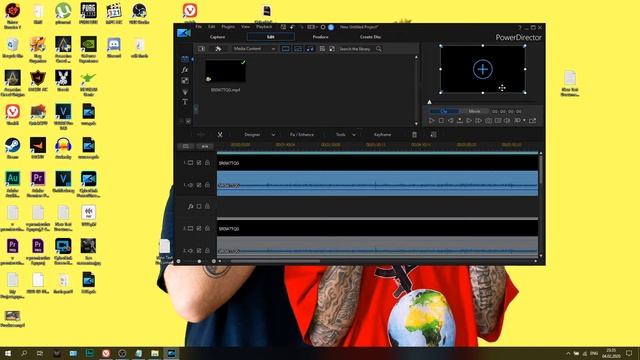Click the blue notification circle icon
This screenshot has height=360, width=640.
pos(331,27)
